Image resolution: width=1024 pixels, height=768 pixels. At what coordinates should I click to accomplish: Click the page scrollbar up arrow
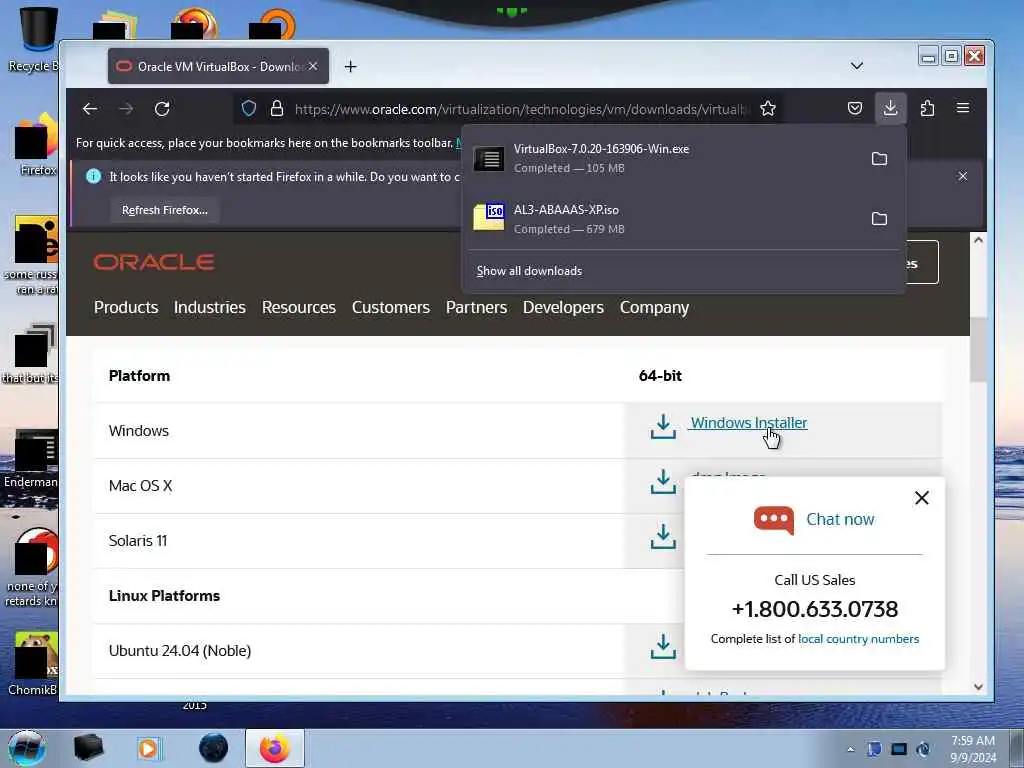(x=978, y=240)
